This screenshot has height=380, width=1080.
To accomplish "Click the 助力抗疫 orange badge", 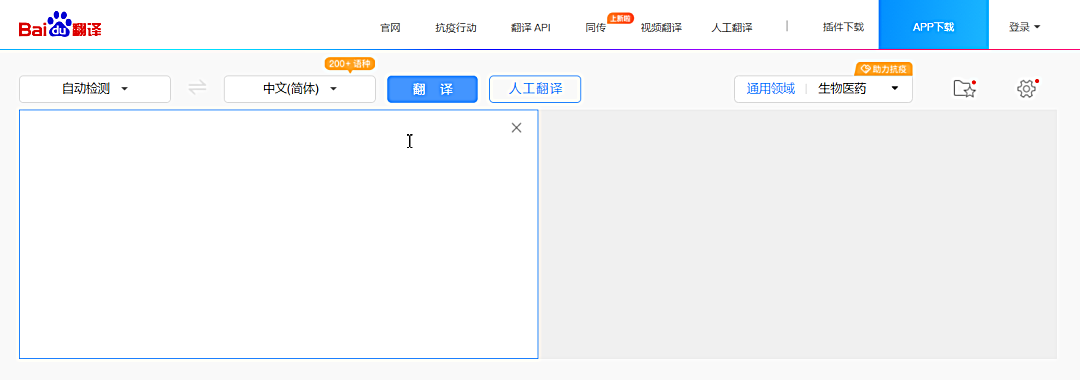I will [x=884, y=69].
